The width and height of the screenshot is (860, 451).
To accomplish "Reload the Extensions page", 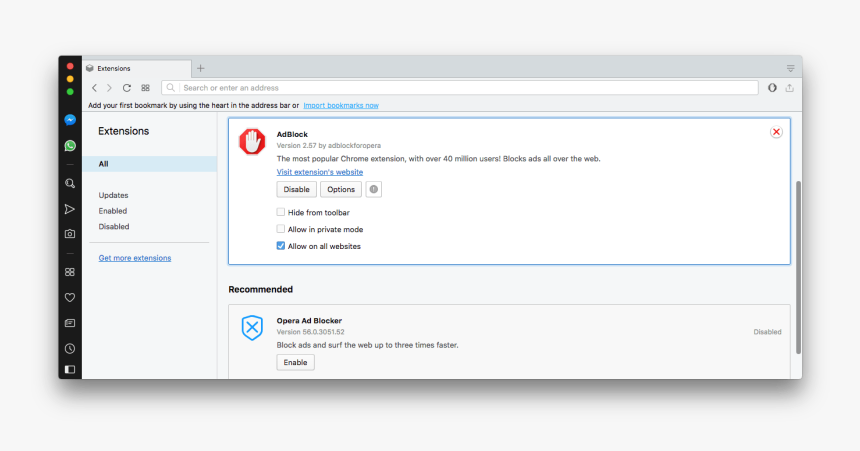I will pos(127,88).
